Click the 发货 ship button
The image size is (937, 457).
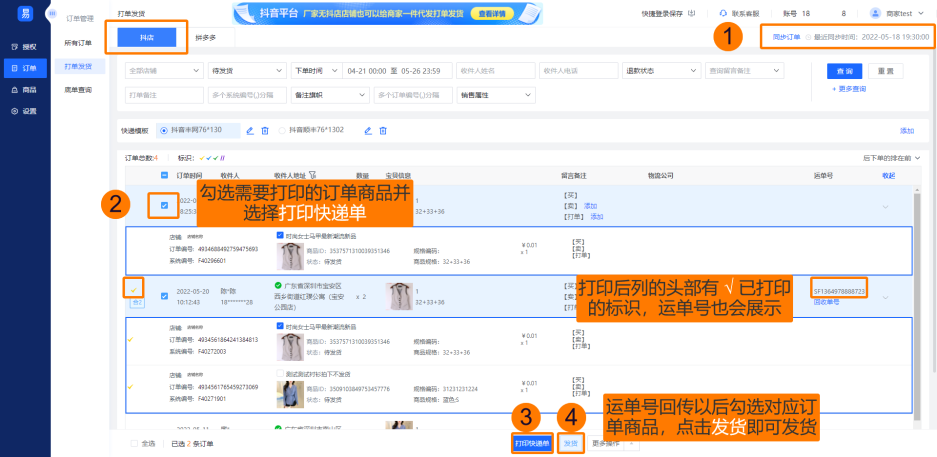click(x=571, y=444)
